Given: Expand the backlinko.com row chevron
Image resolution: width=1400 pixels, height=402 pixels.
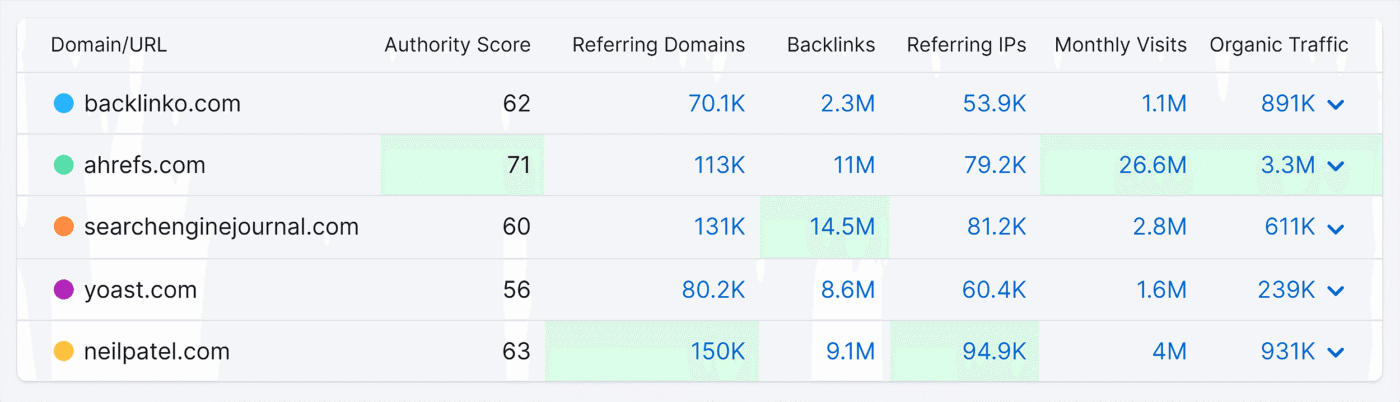Looking at the screenshot, I should (1336, 104).
